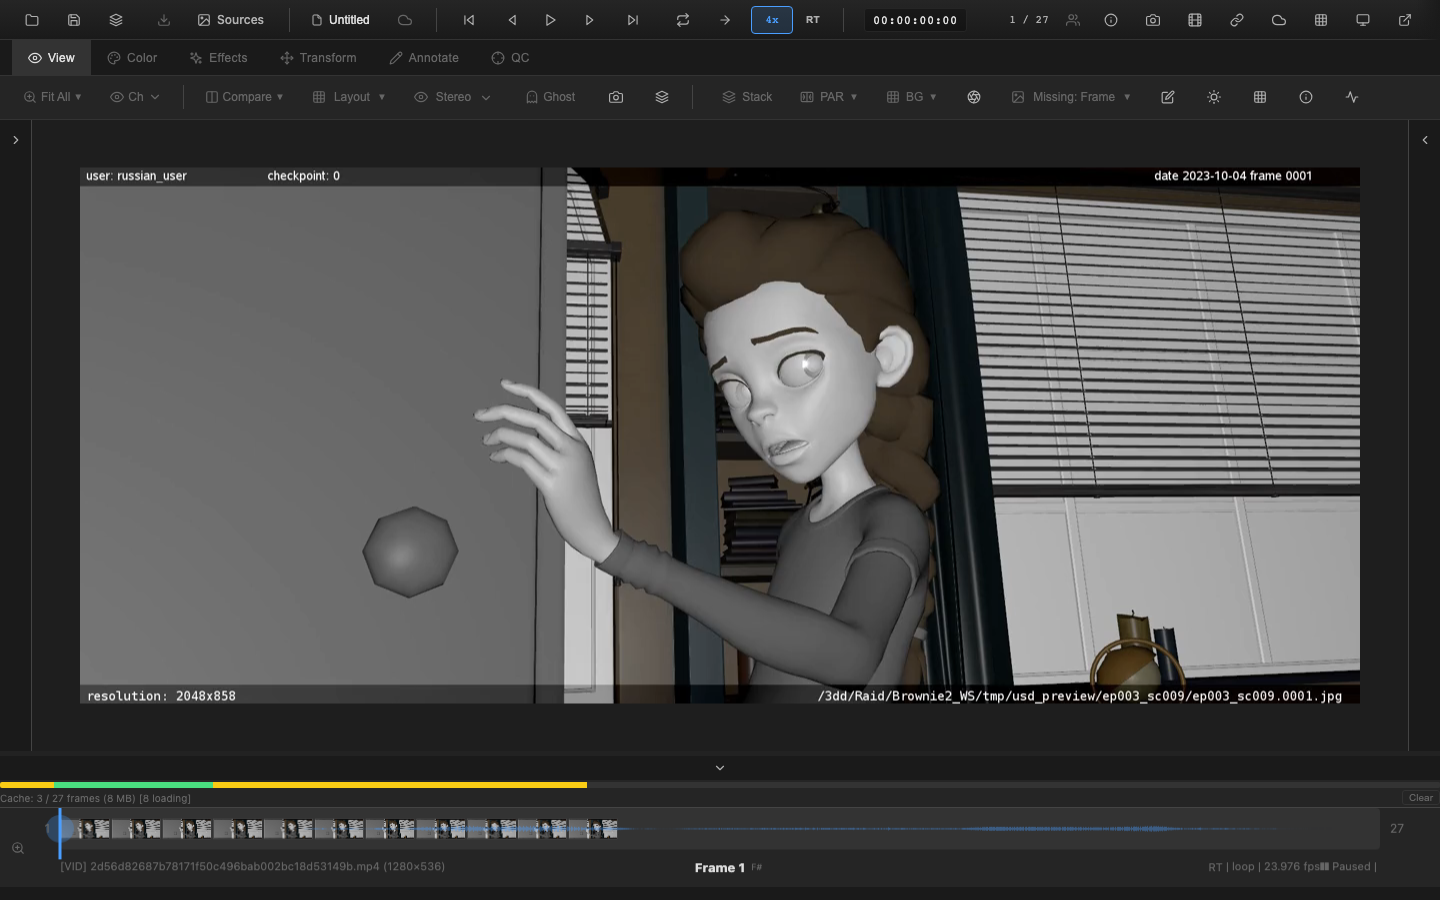
Task: Open the Sources panel
Action: click(x=230, y=19)
